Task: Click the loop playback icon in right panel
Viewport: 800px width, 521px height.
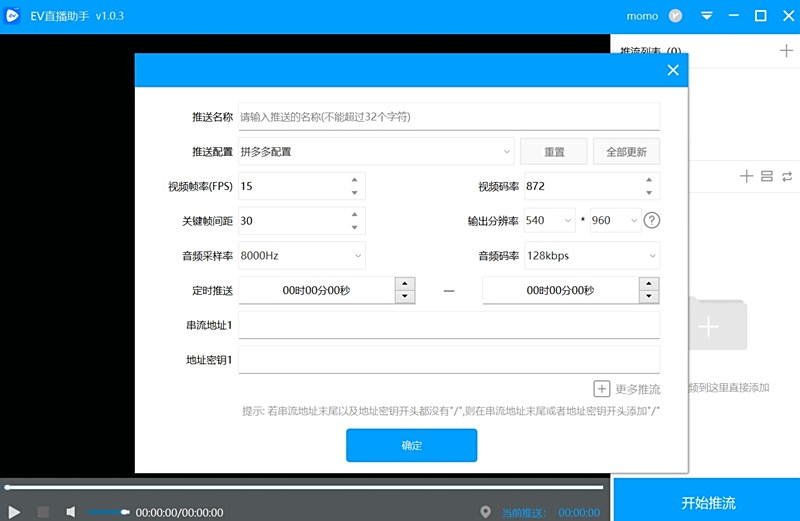Action: (787, 176)
